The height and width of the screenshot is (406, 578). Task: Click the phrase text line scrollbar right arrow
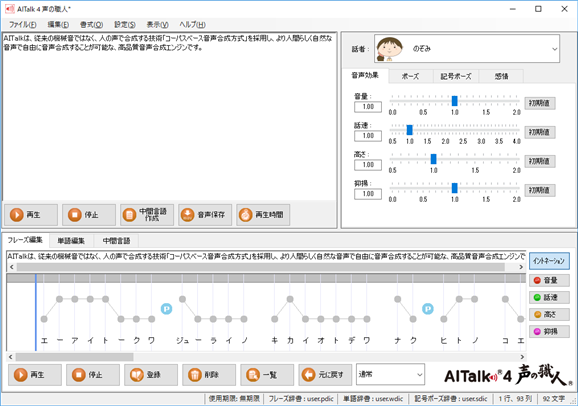(521, 267)
